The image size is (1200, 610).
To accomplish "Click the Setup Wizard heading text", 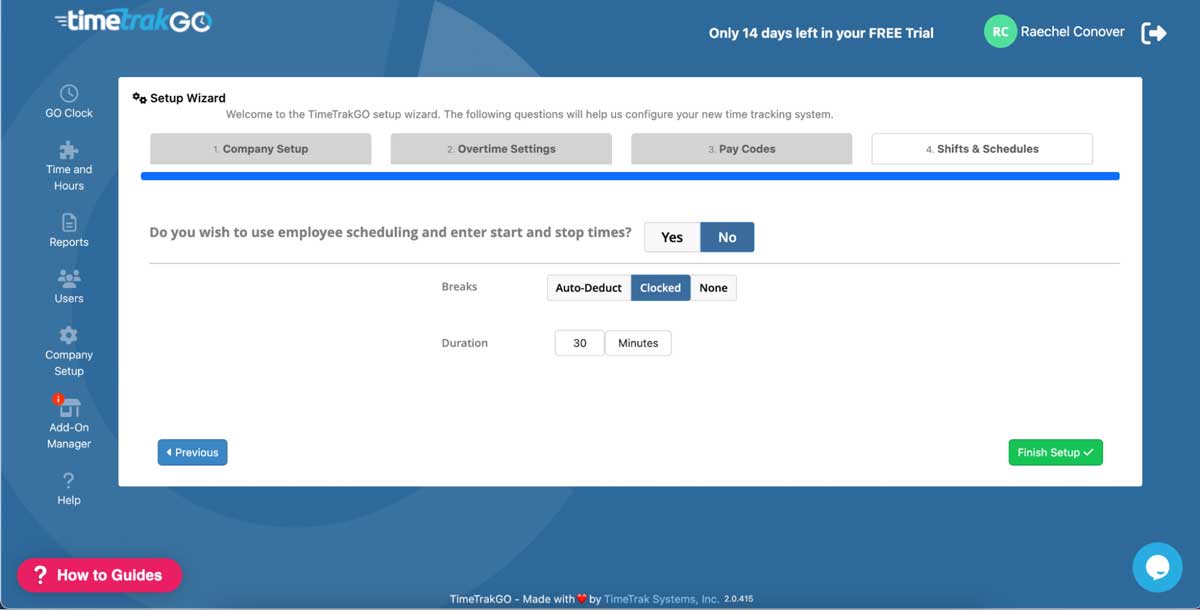I will 188,98.
